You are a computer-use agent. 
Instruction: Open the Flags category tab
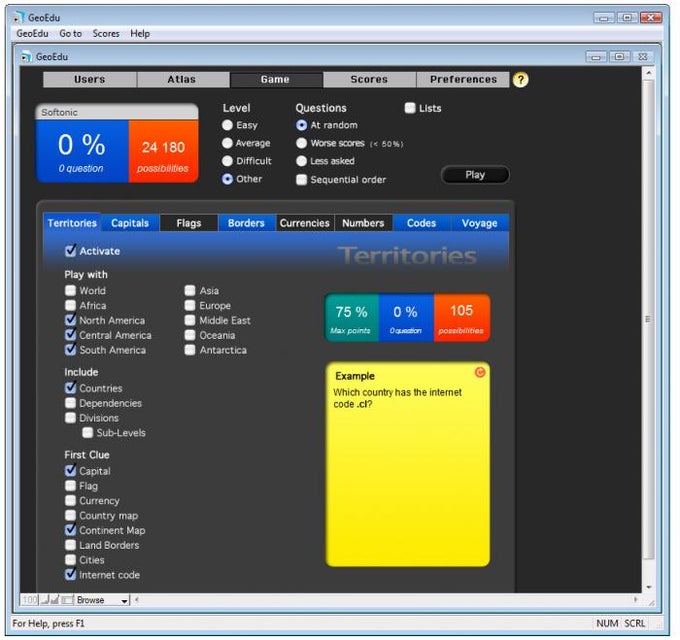pyautogui.click(x=189, y=223)
